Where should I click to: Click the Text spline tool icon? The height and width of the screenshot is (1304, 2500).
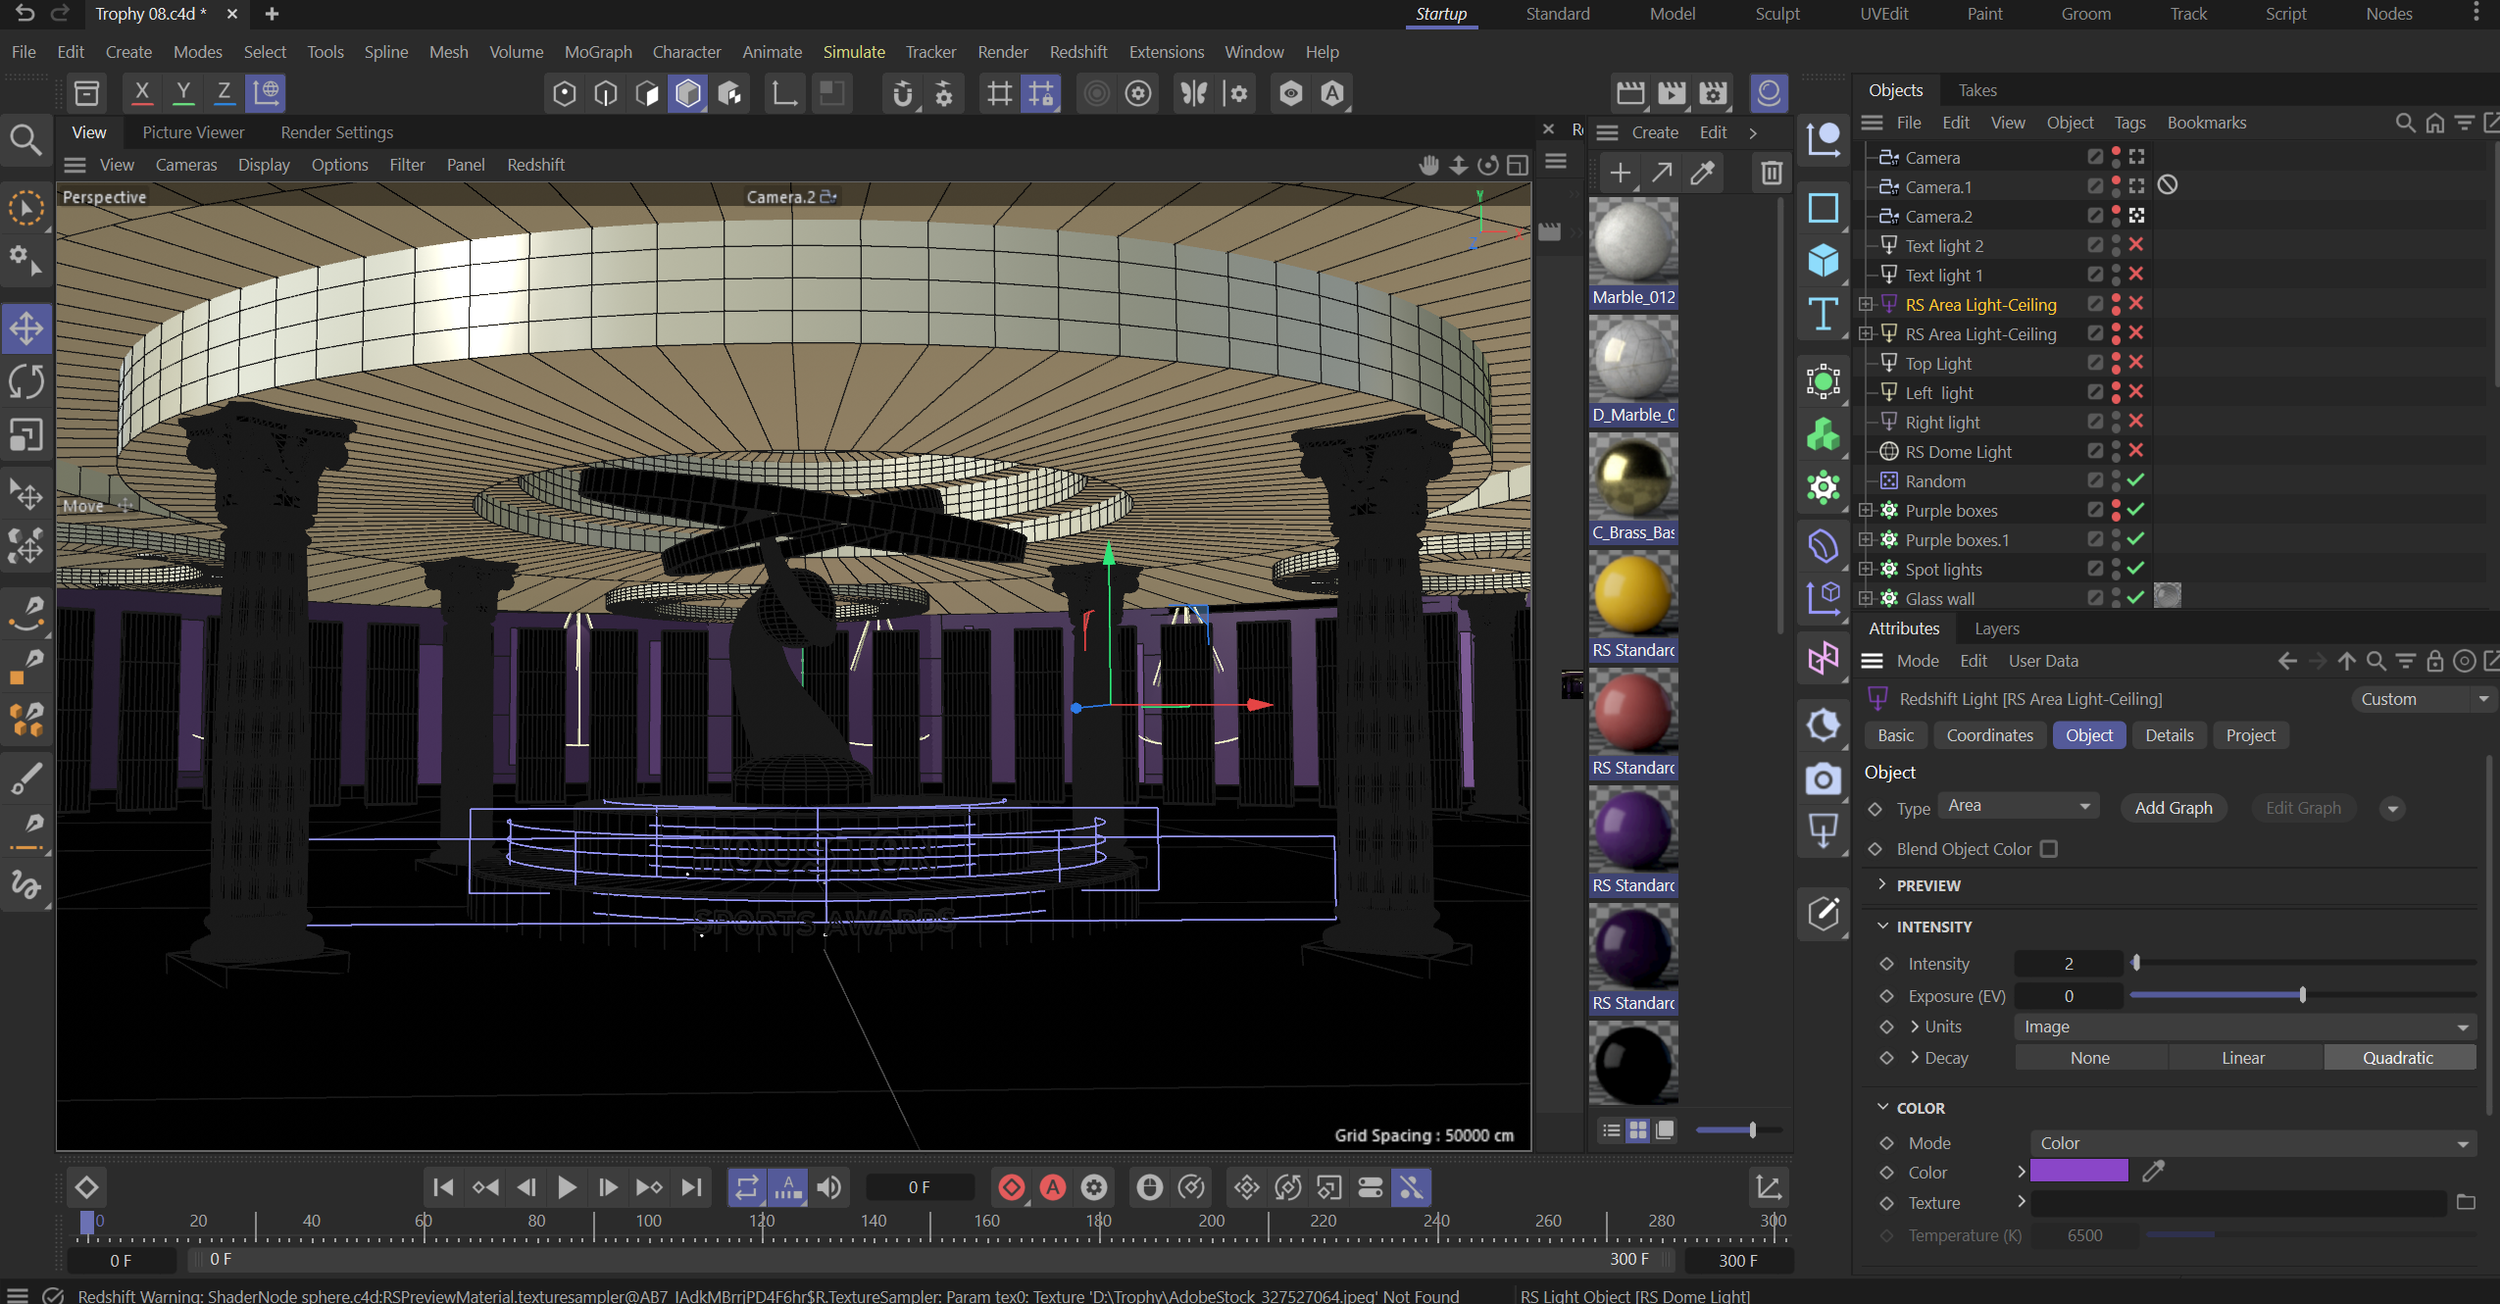coord(1823,313)
